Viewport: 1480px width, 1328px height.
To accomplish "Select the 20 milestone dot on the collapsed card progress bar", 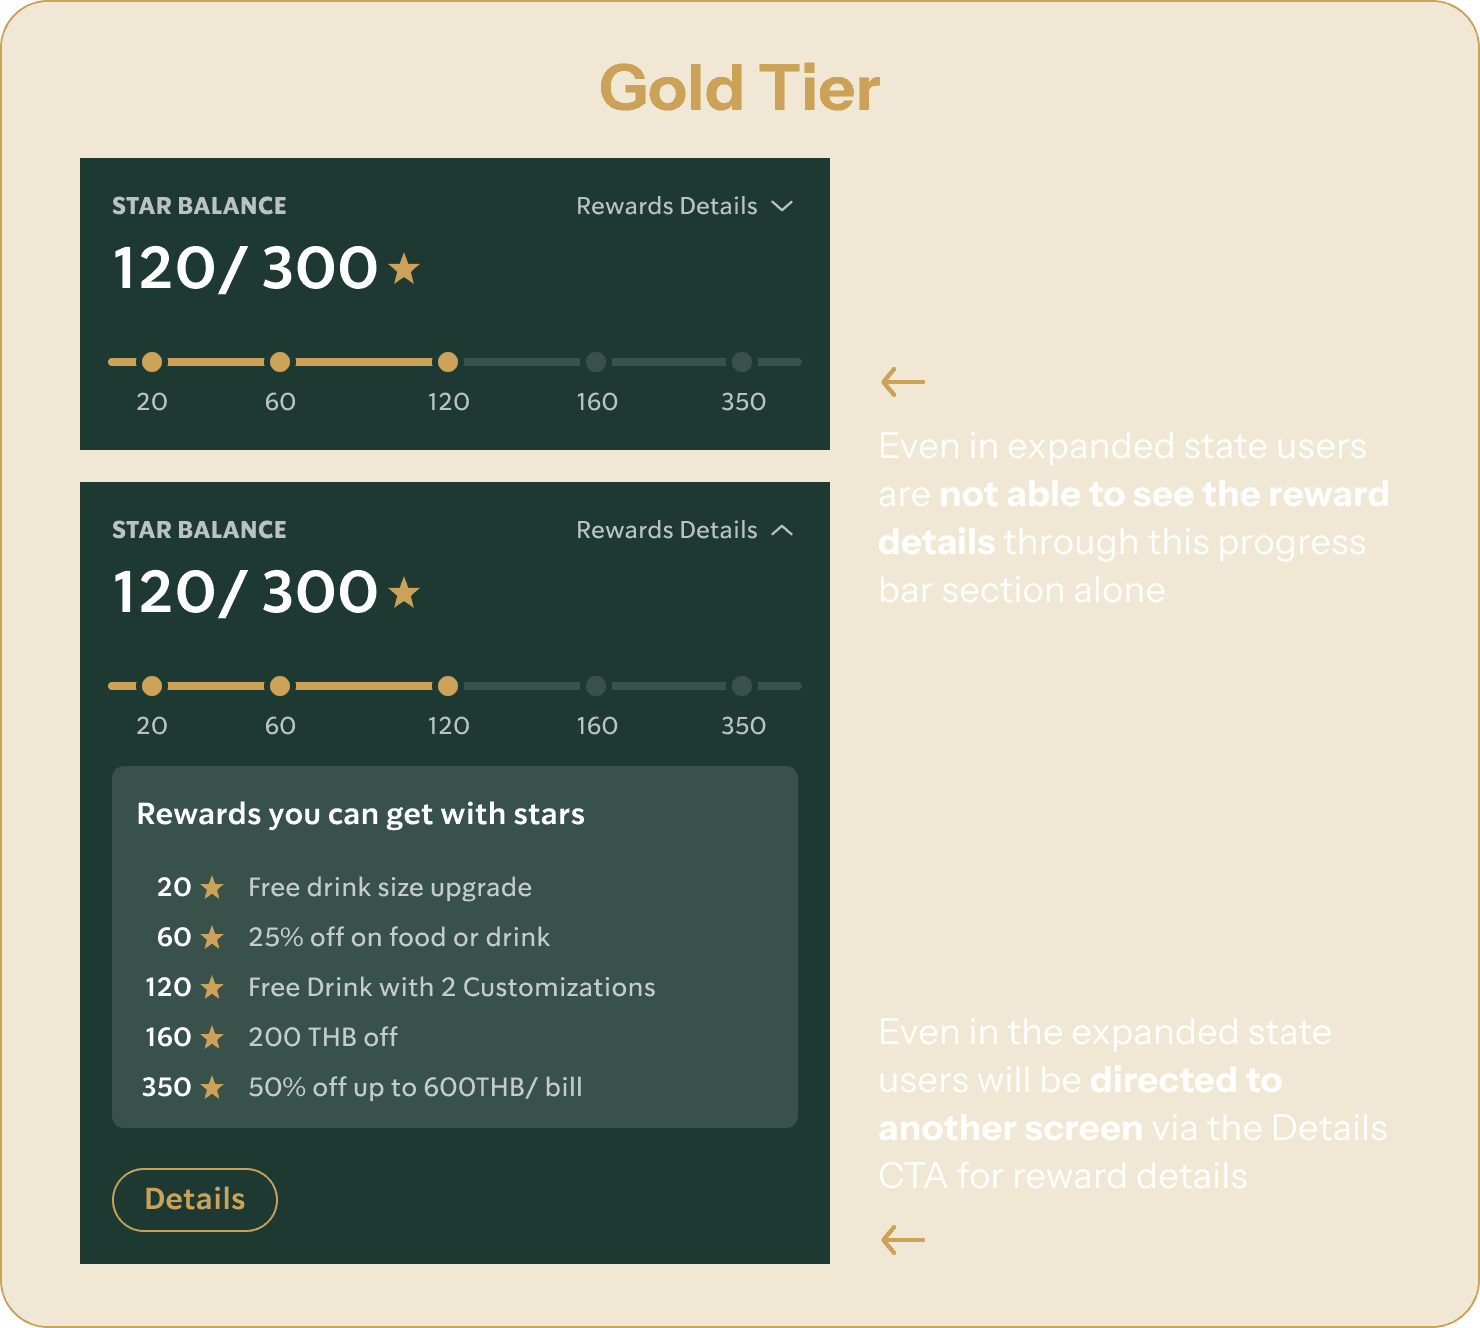I will pyautogui.click(x=152, y=362).
